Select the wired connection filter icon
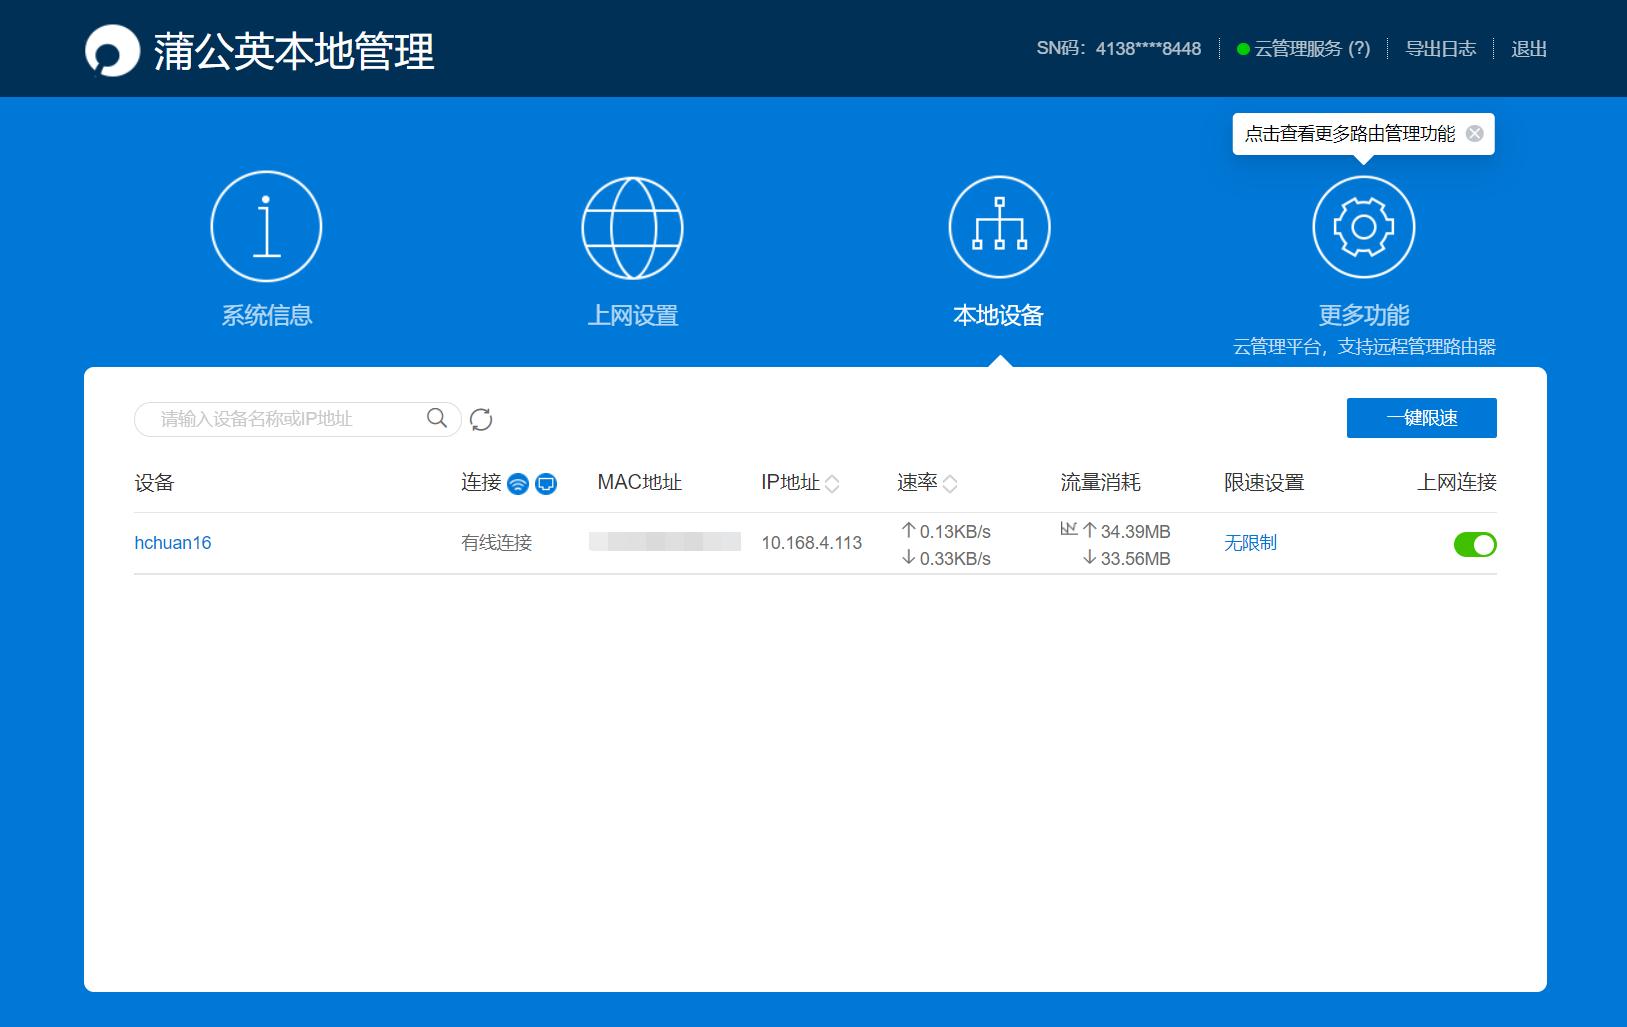 (x=545, y=484)
